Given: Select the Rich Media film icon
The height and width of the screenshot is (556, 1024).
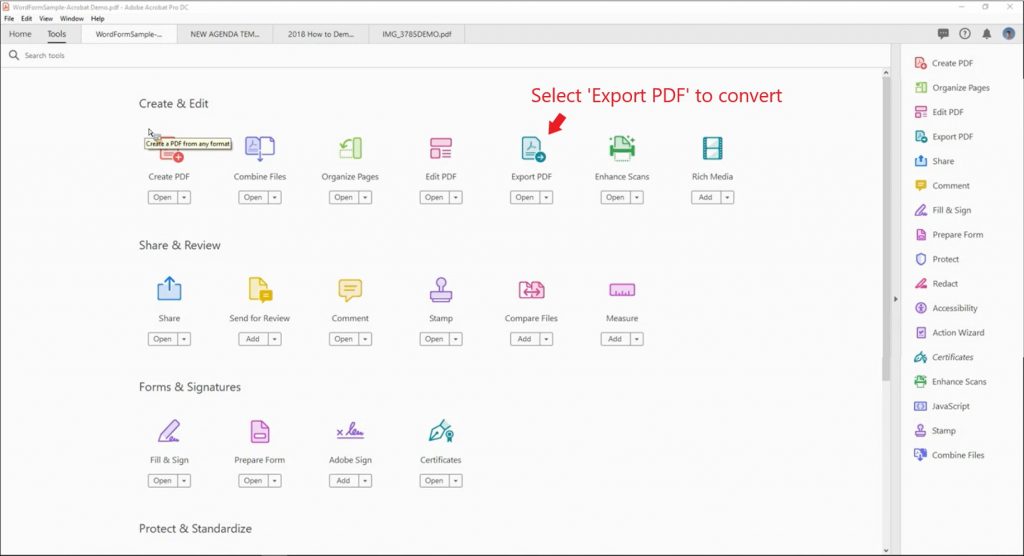Looking at the screenshot, I should tap(712, 148).
